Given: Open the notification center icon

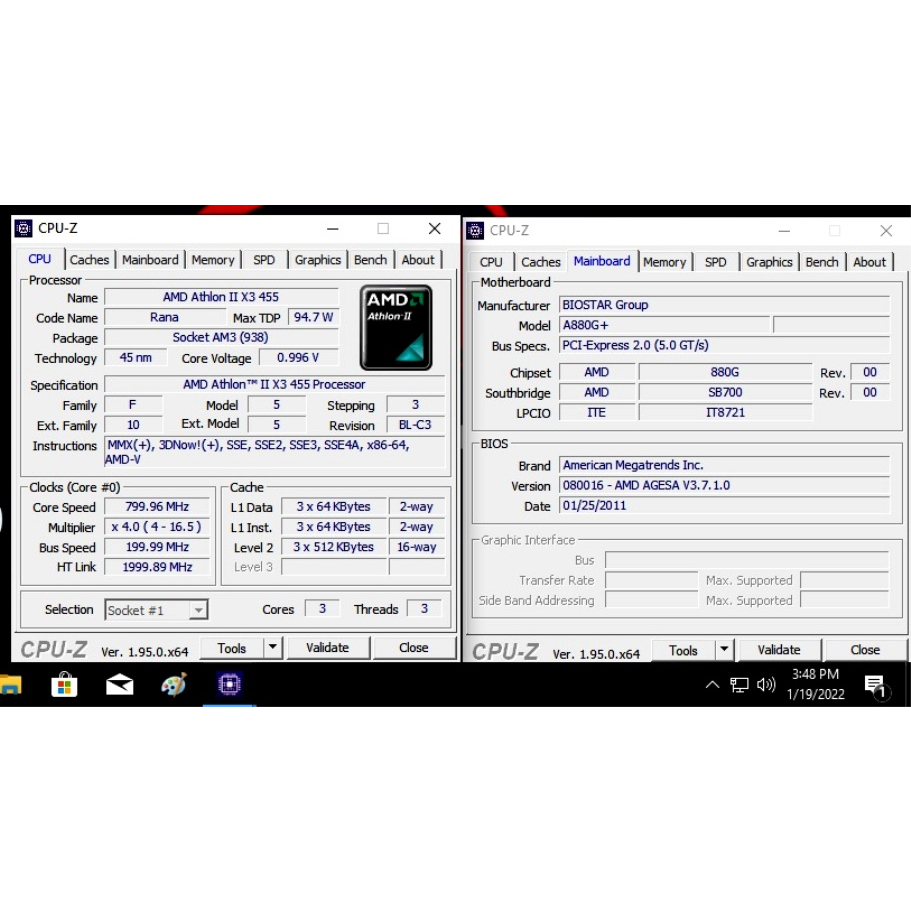Looking at the screenshot, I should click(875, 686).
